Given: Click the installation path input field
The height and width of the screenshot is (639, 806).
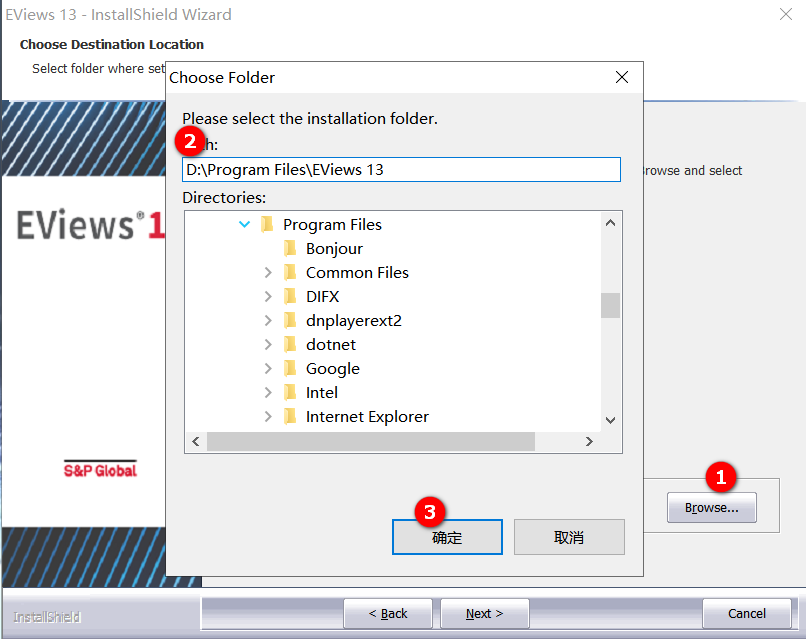Looking at the screenshot, I should coord(401,170).
